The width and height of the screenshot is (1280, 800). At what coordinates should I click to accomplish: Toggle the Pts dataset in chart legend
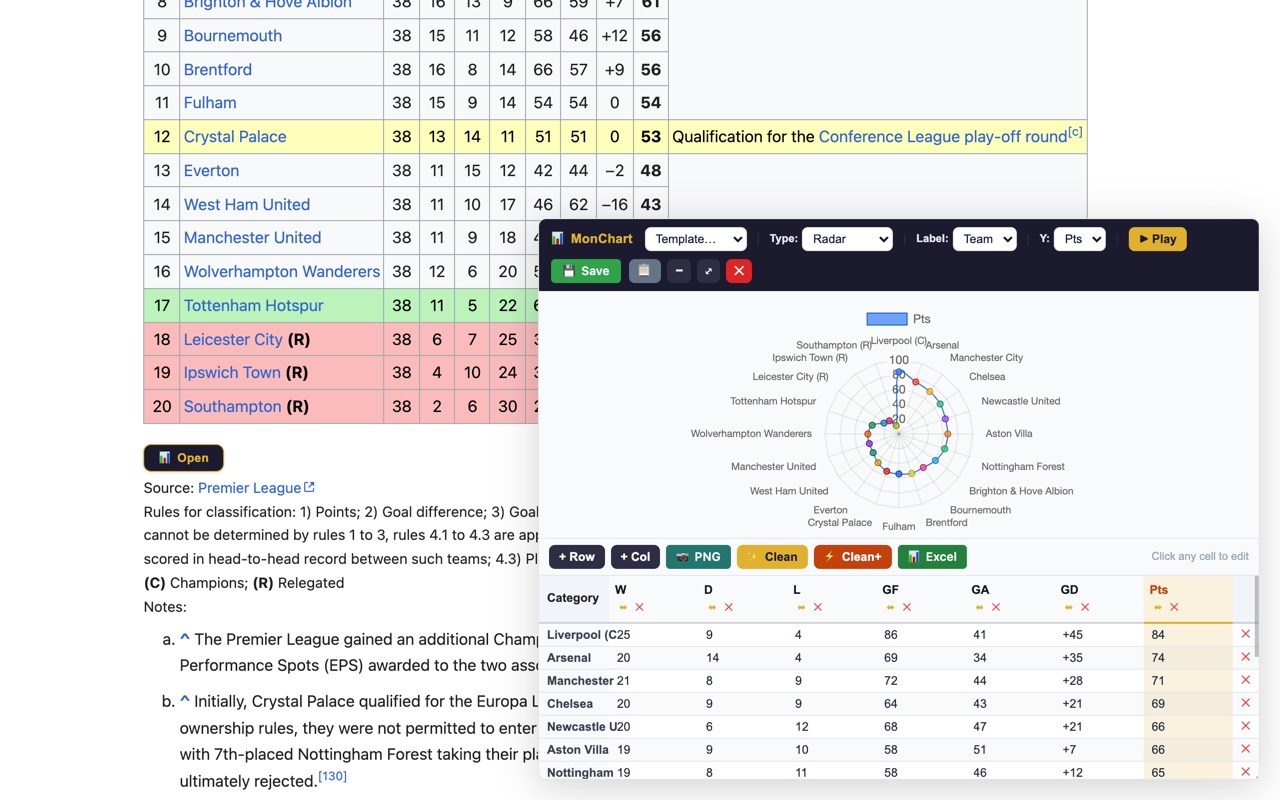898,319
